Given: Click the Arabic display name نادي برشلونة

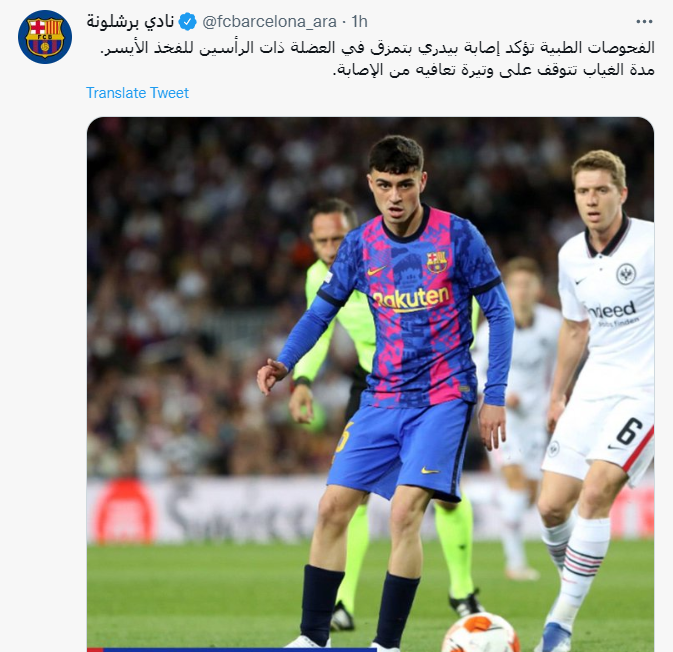Looking at the screenshot, I should 130,21.
